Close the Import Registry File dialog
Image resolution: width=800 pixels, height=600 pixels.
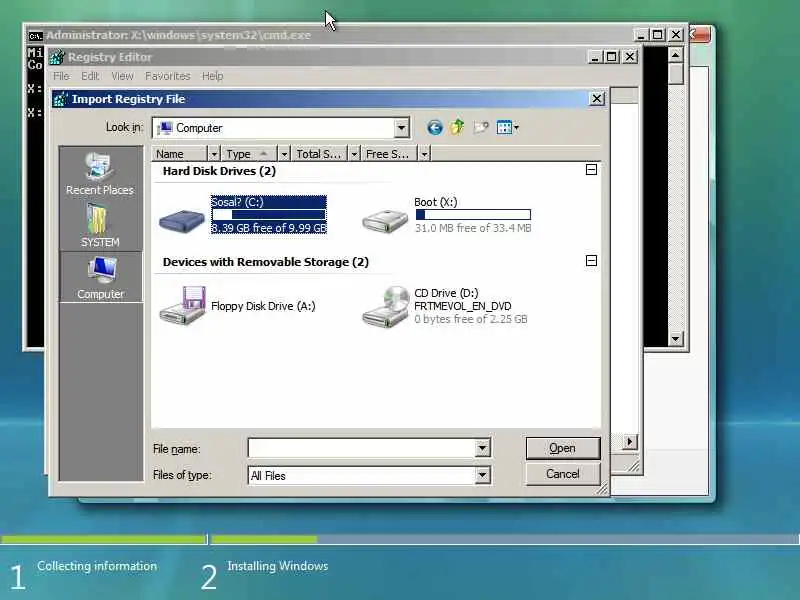tap(596, 98)
